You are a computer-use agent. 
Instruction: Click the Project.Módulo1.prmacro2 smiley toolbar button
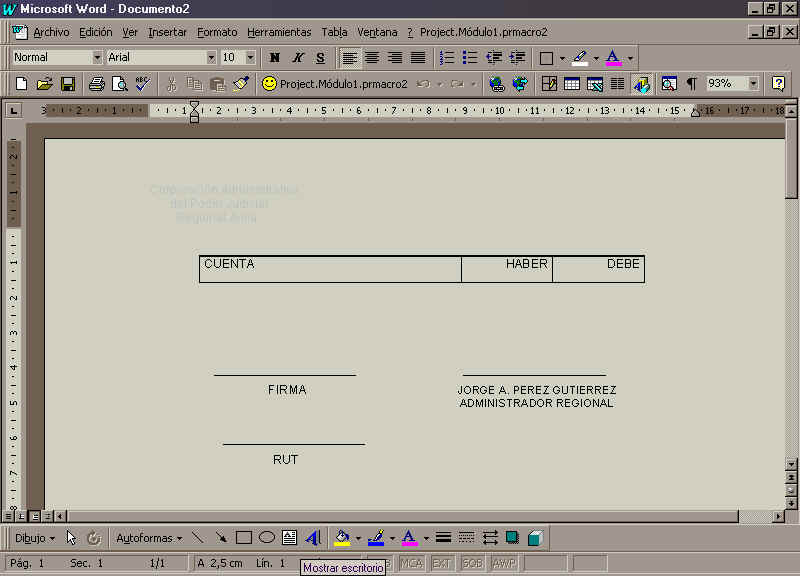click(334, 84)
